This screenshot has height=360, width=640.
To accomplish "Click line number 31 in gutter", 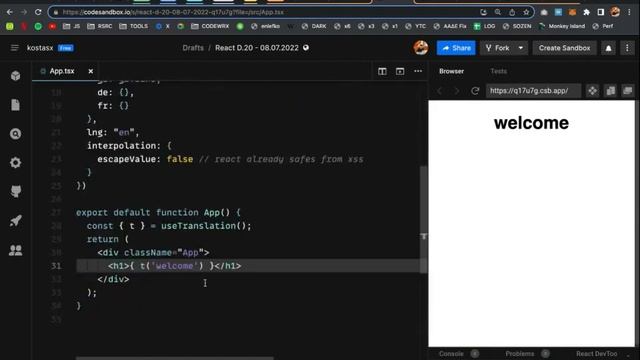I will pyautogui.click(x=56, y=266).
